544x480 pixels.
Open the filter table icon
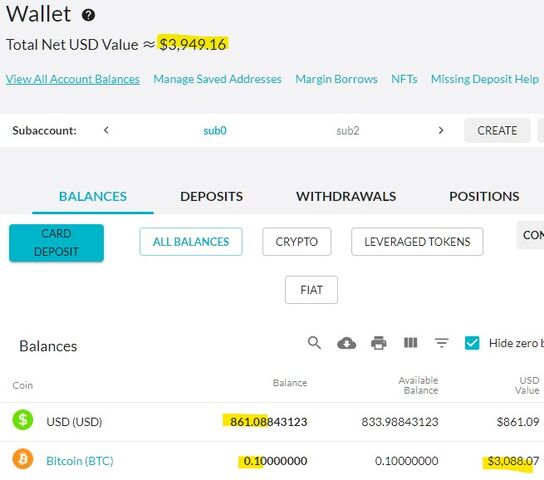coord(442,343)
